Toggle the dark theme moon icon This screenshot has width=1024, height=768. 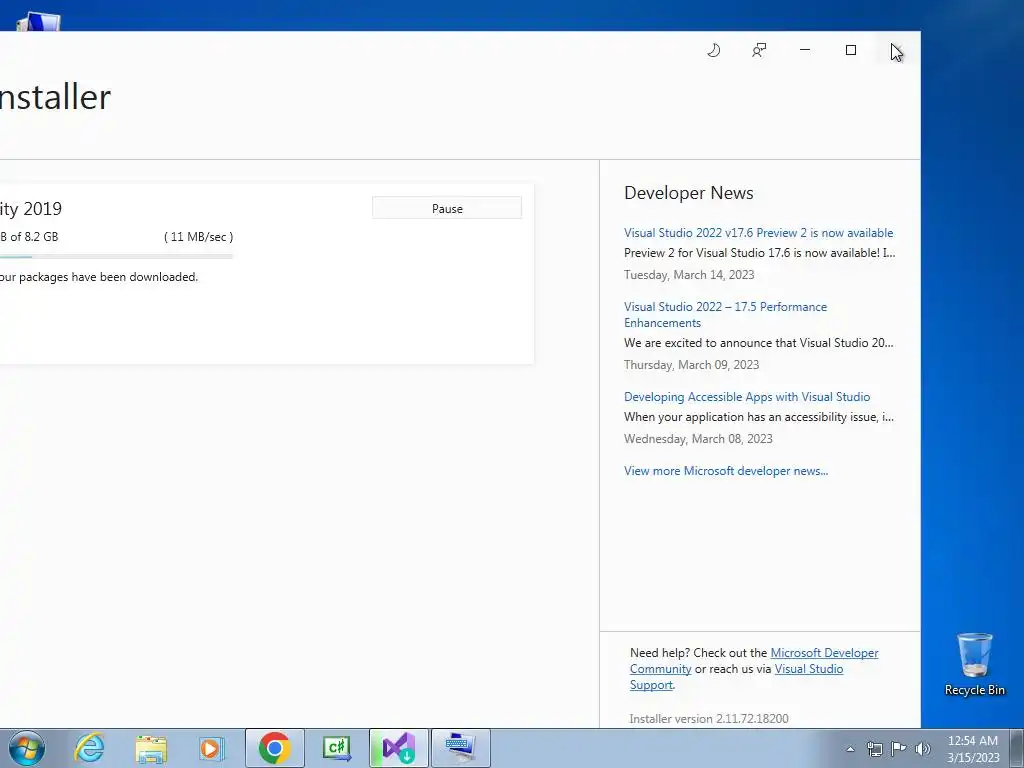pos(713,50)
